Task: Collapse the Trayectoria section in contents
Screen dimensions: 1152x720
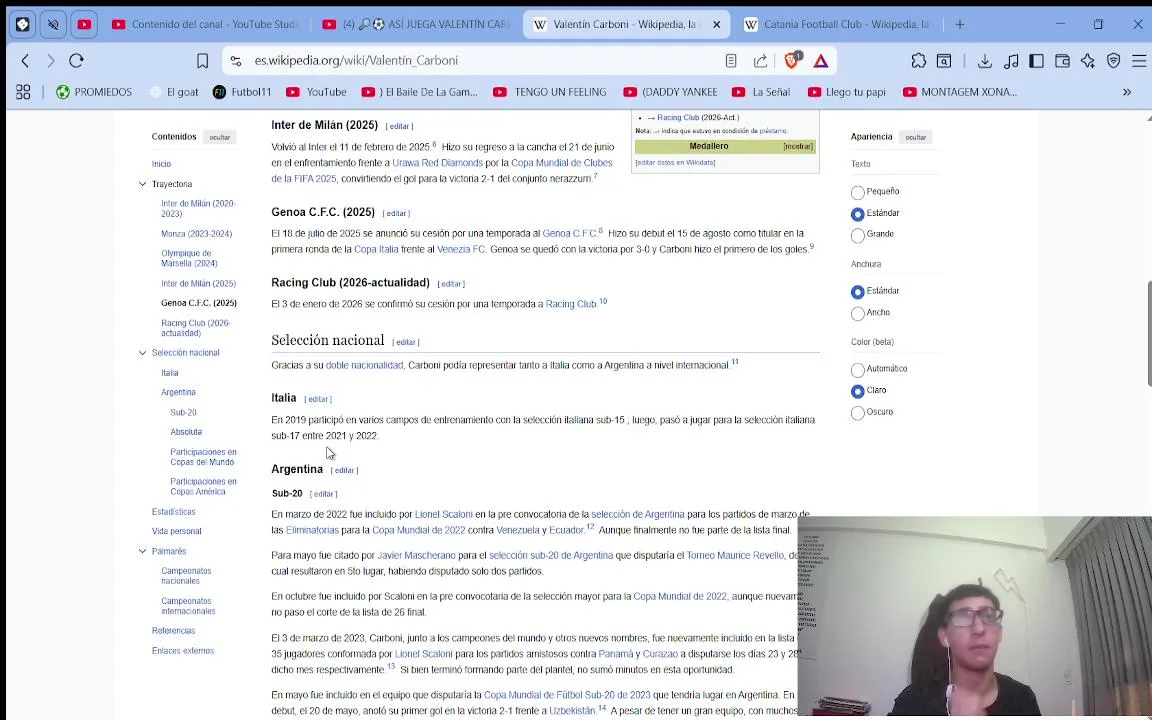Action: (143, 184)
